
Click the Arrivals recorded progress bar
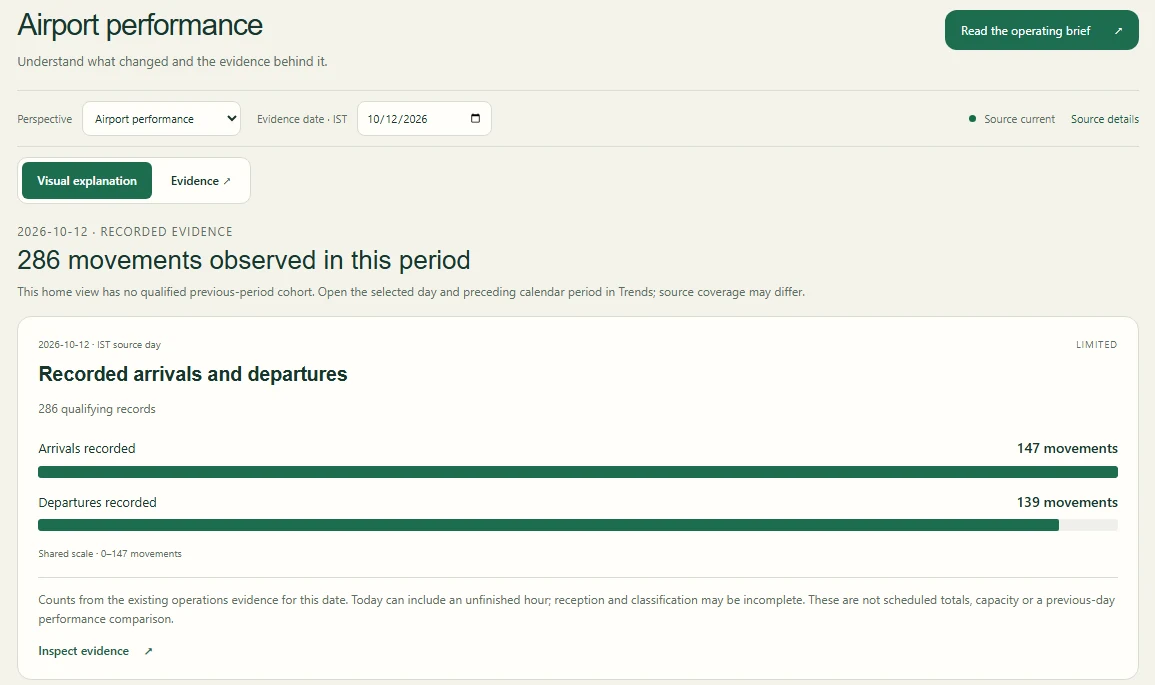[x=578, y=472]
